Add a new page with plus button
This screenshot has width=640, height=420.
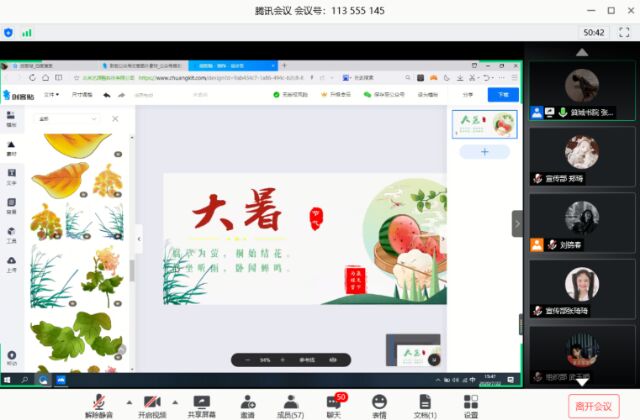pos(484,152)
